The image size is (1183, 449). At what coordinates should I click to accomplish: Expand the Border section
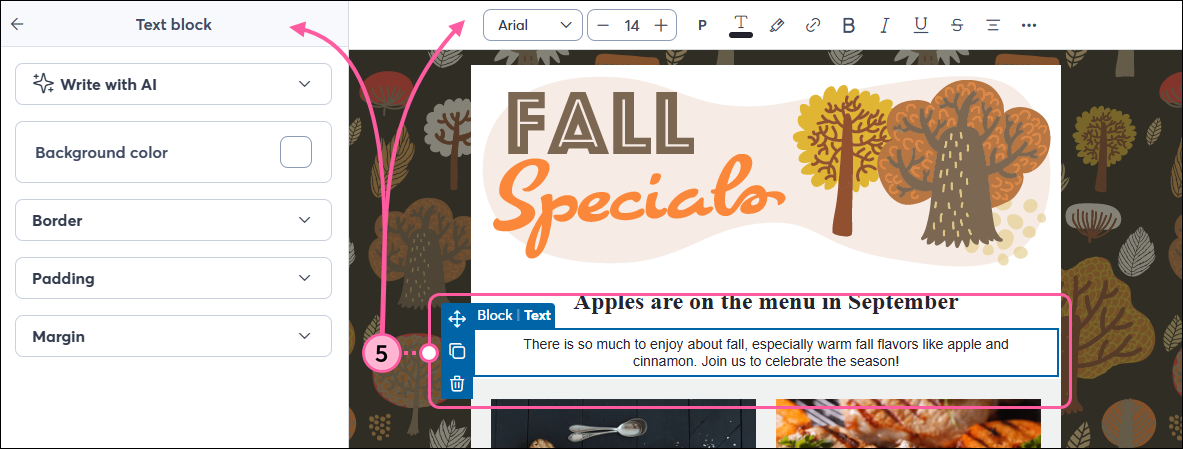pos(174,220)
